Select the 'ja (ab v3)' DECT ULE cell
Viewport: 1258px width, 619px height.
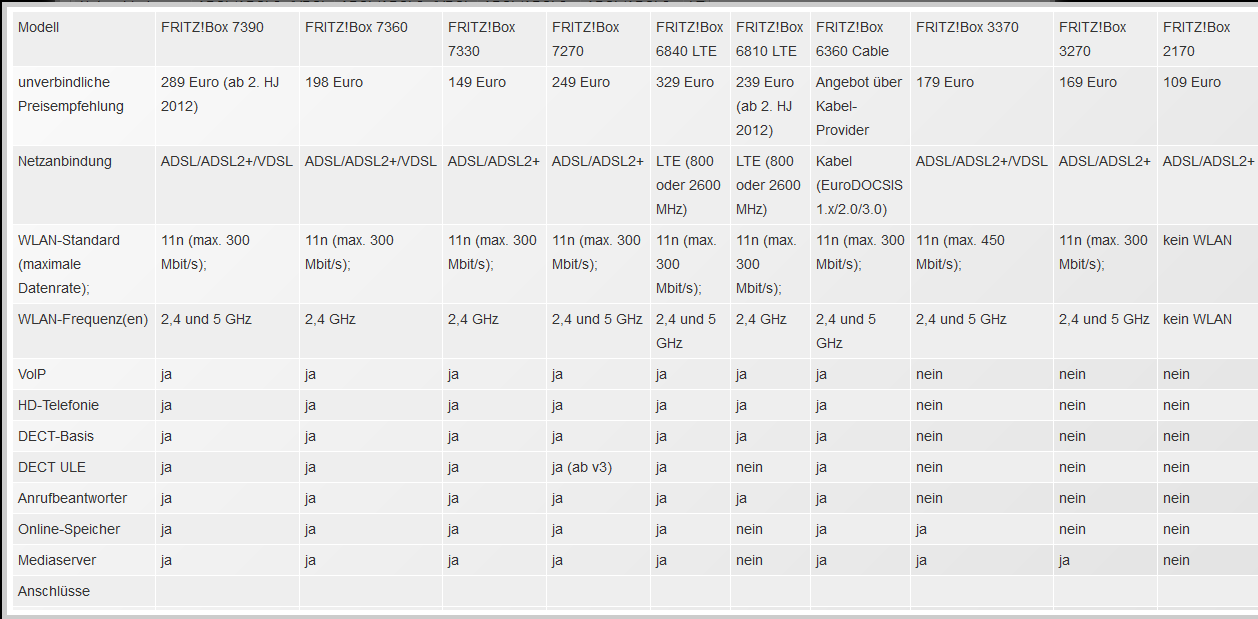coord(582,468)
